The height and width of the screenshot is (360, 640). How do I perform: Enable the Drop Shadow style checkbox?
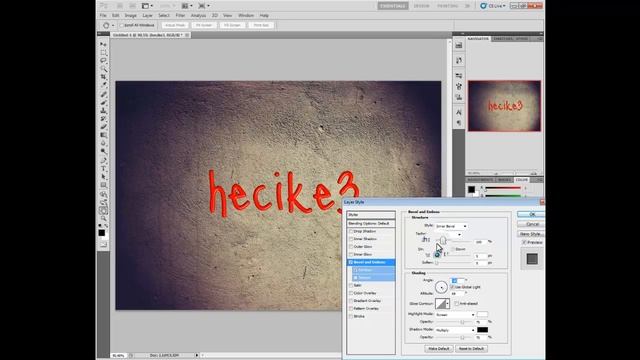pyautogui.click(x=351, y=231)
